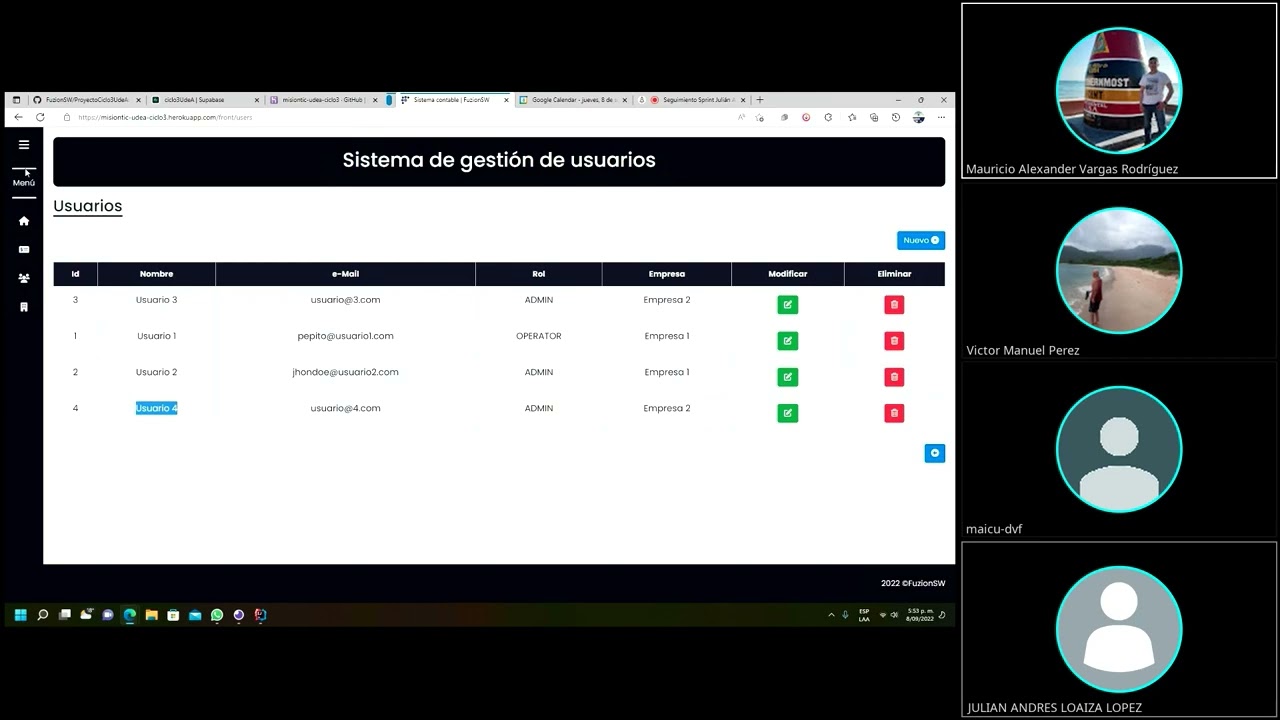Open Windows taskbar search
Viewport: 1280px width, 720px height.
[42, 615]
